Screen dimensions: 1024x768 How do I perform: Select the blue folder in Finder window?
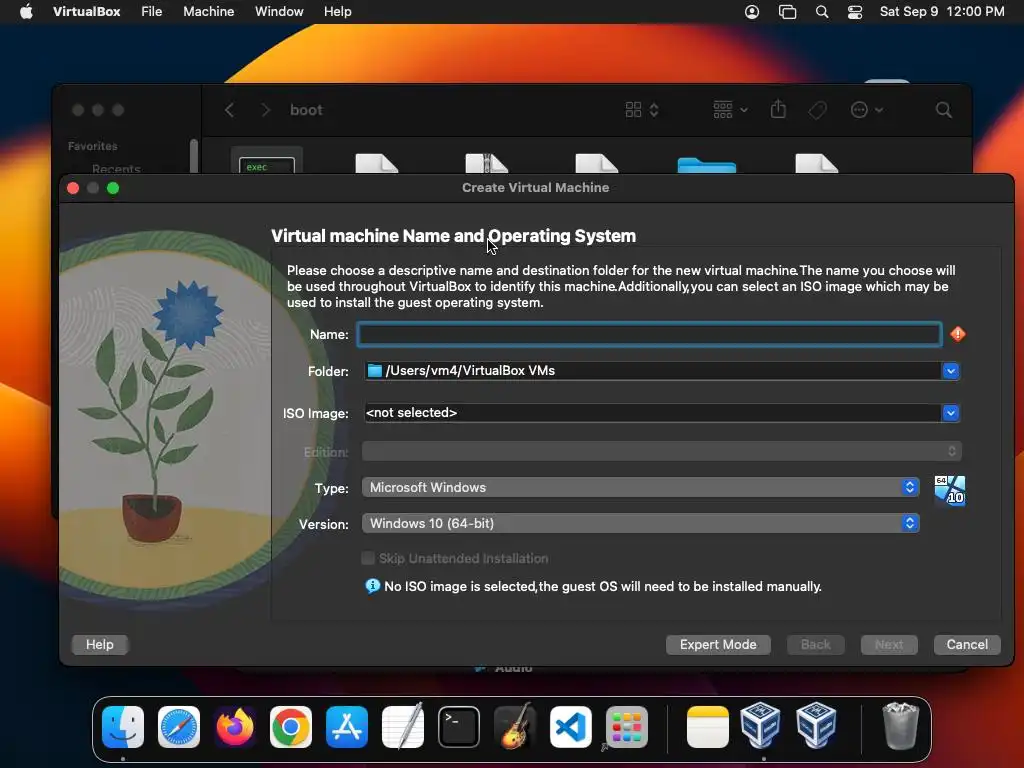point(707,165)
